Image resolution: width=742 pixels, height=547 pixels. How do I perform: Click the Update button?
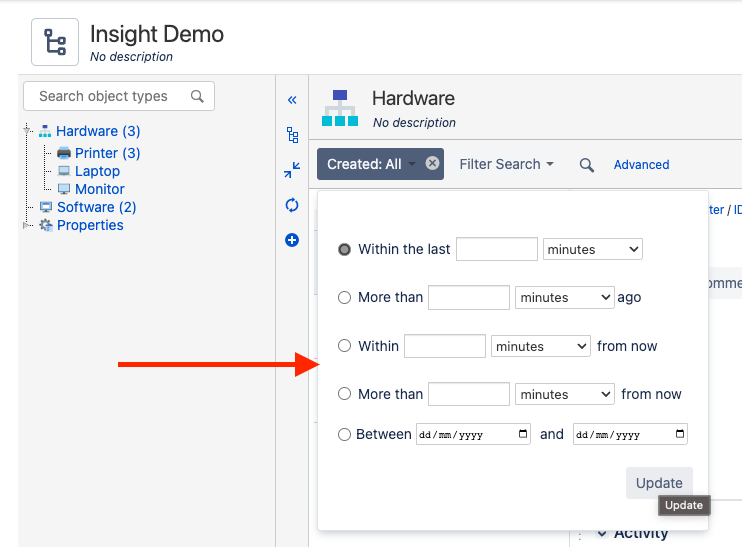pos(659,483)
